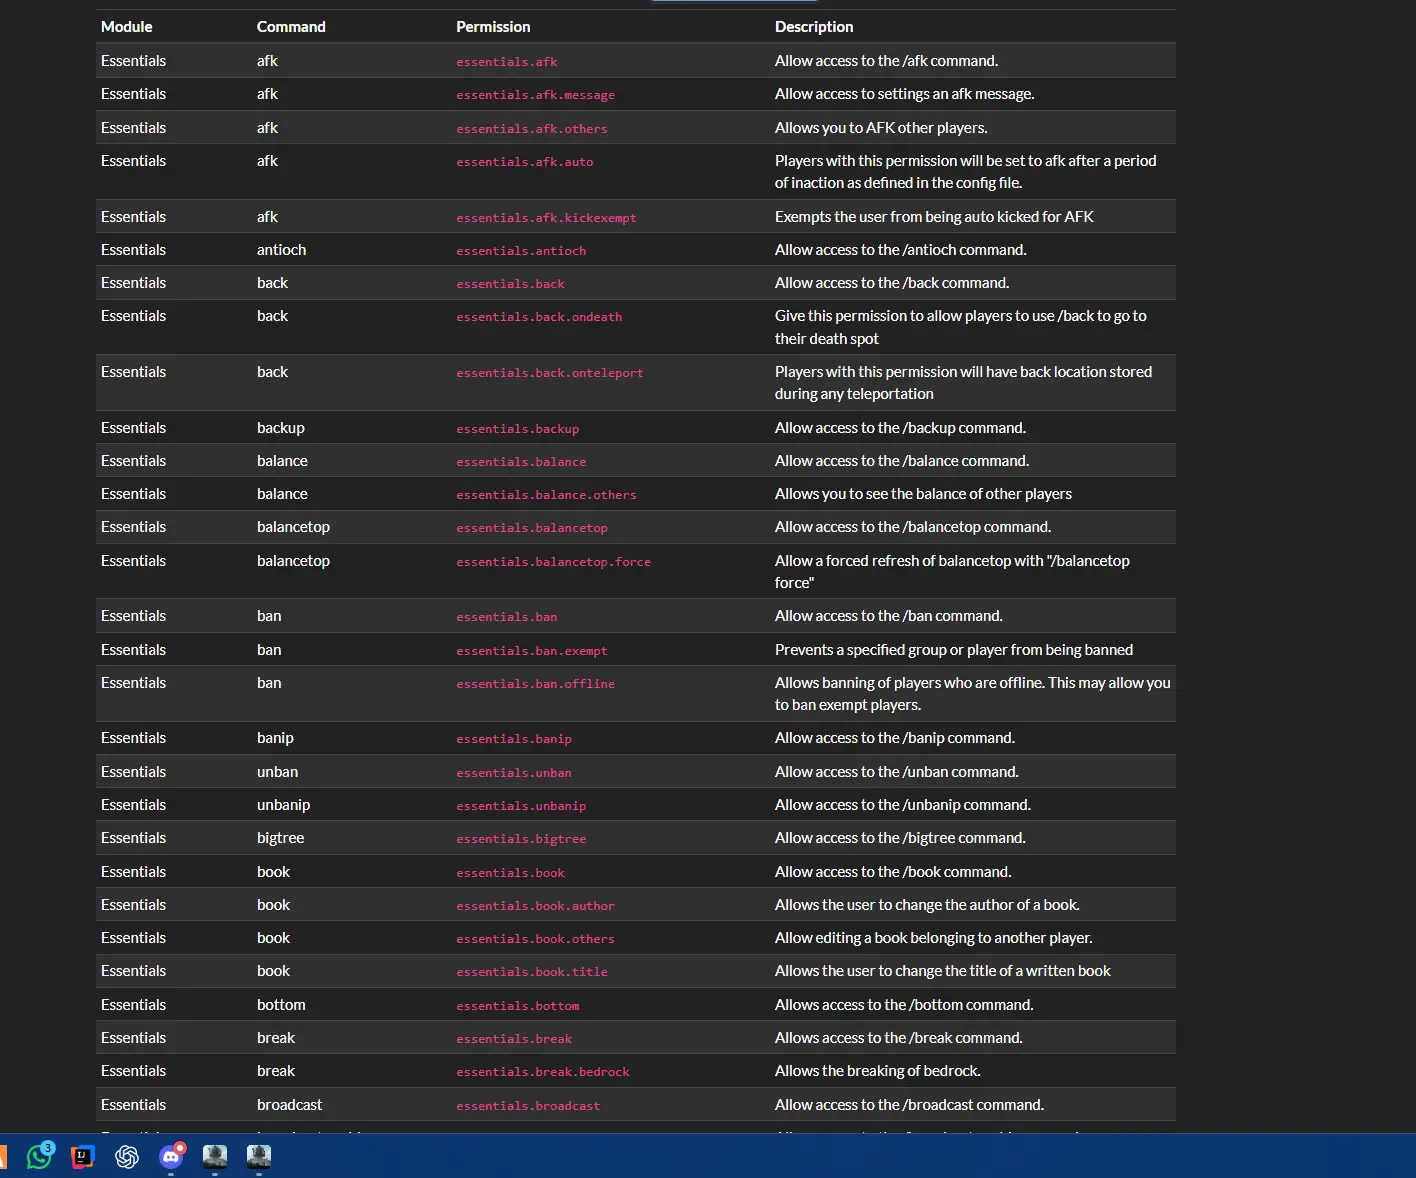1416x1178 pixels.
Task: Select the essentials.book.author permission
Action: (535, 906)
